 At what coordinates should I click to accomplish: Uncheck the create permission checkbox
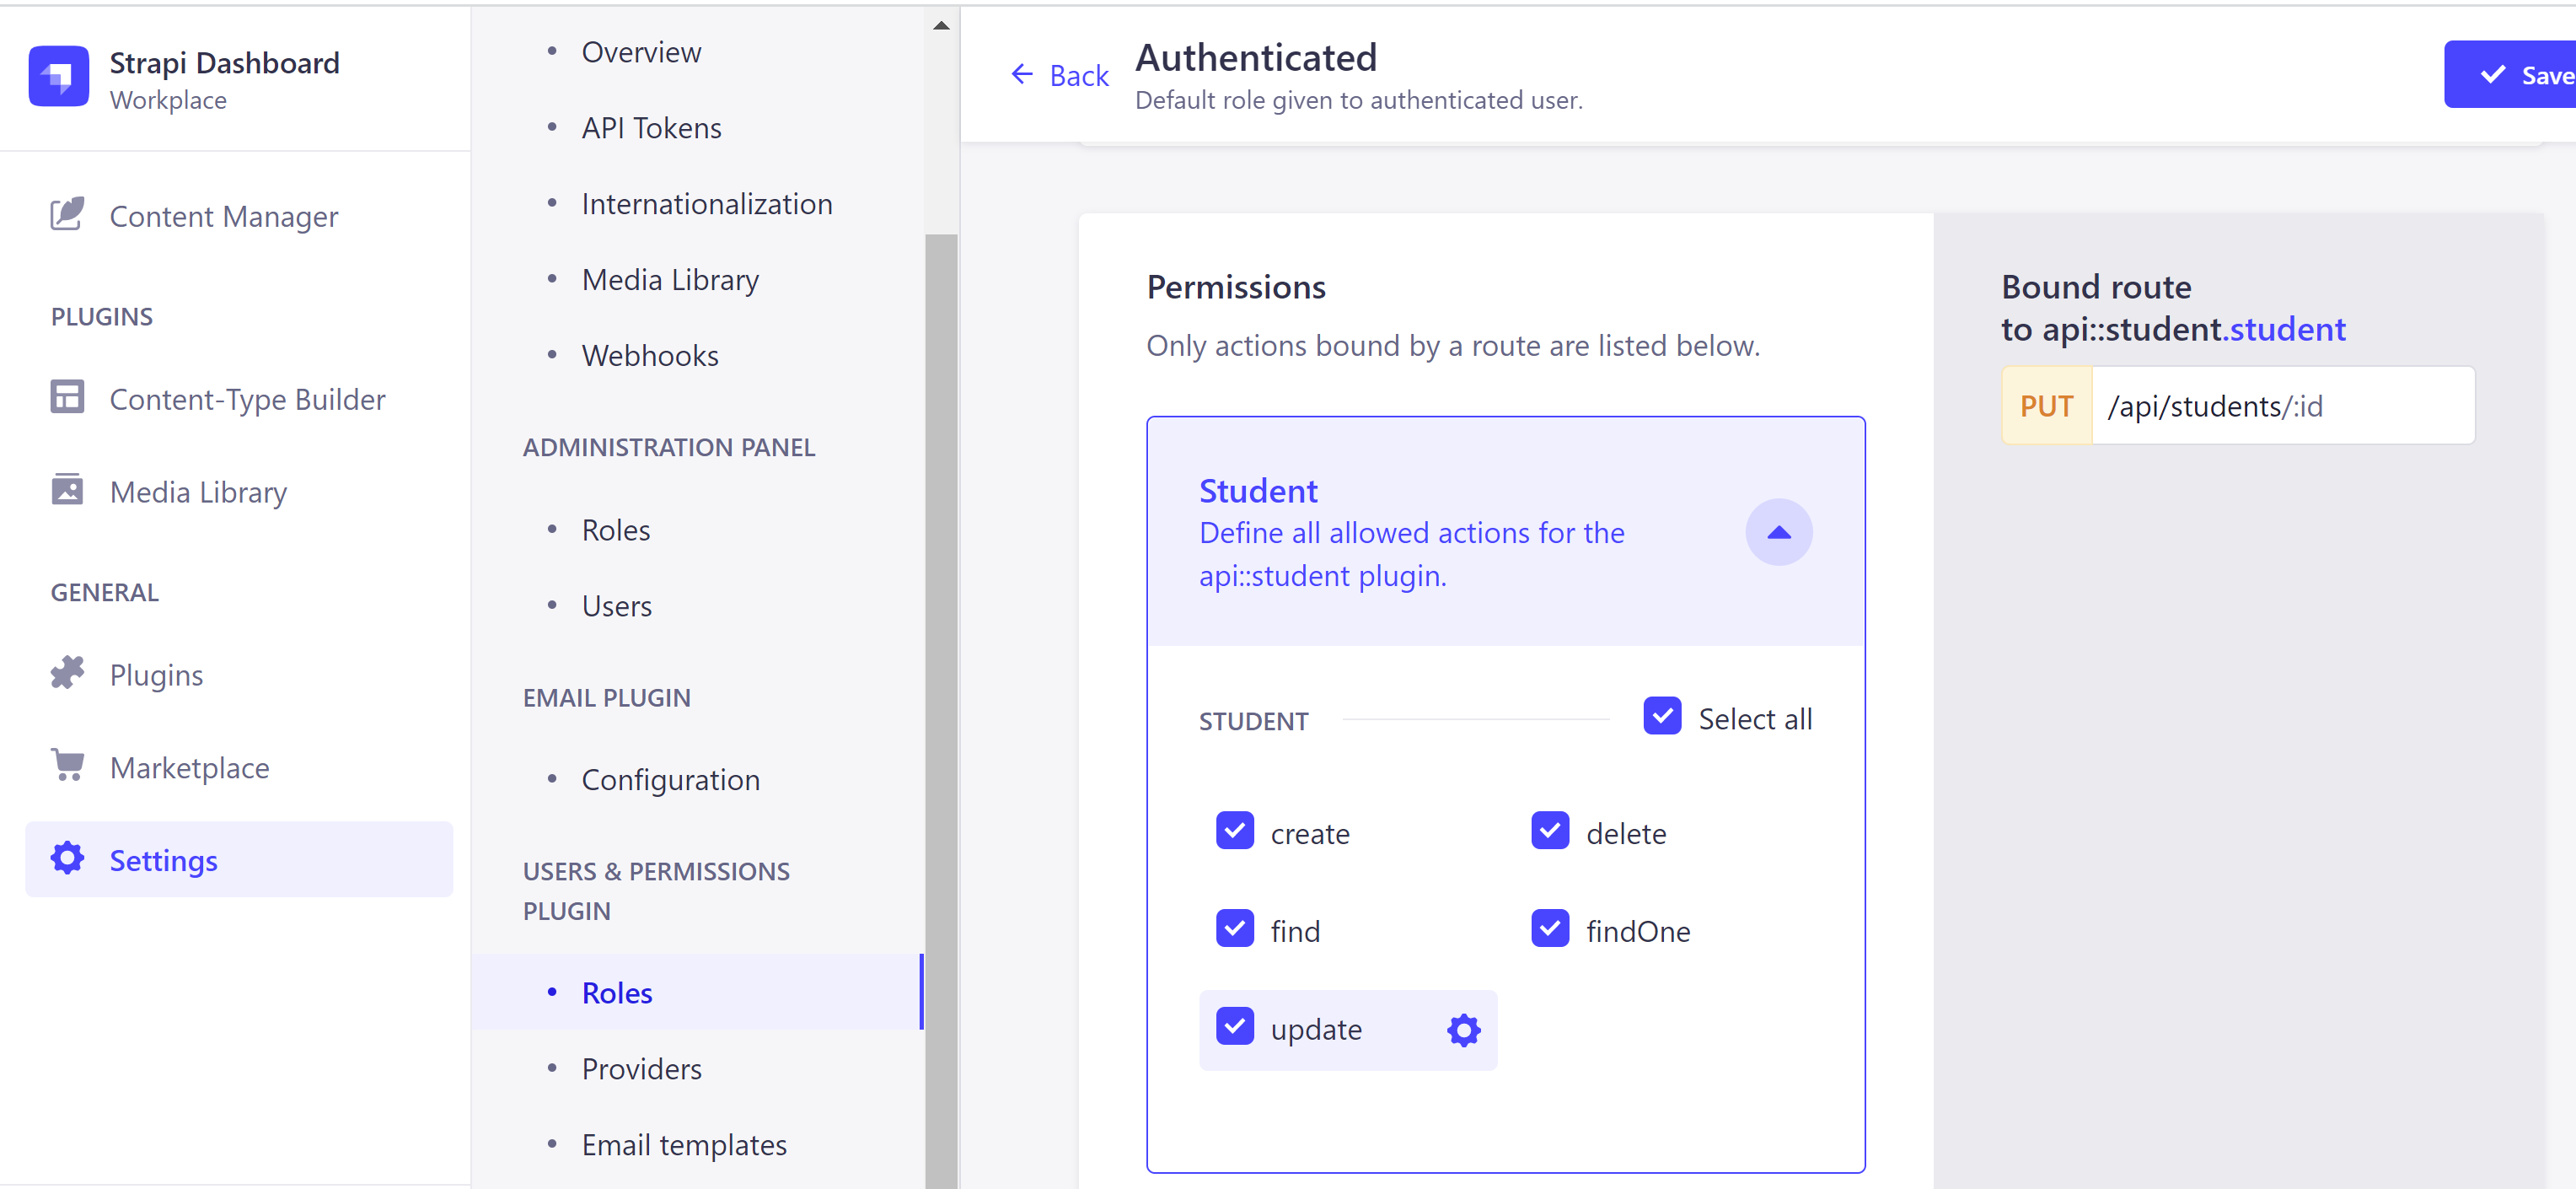(x=1234, y=831)
